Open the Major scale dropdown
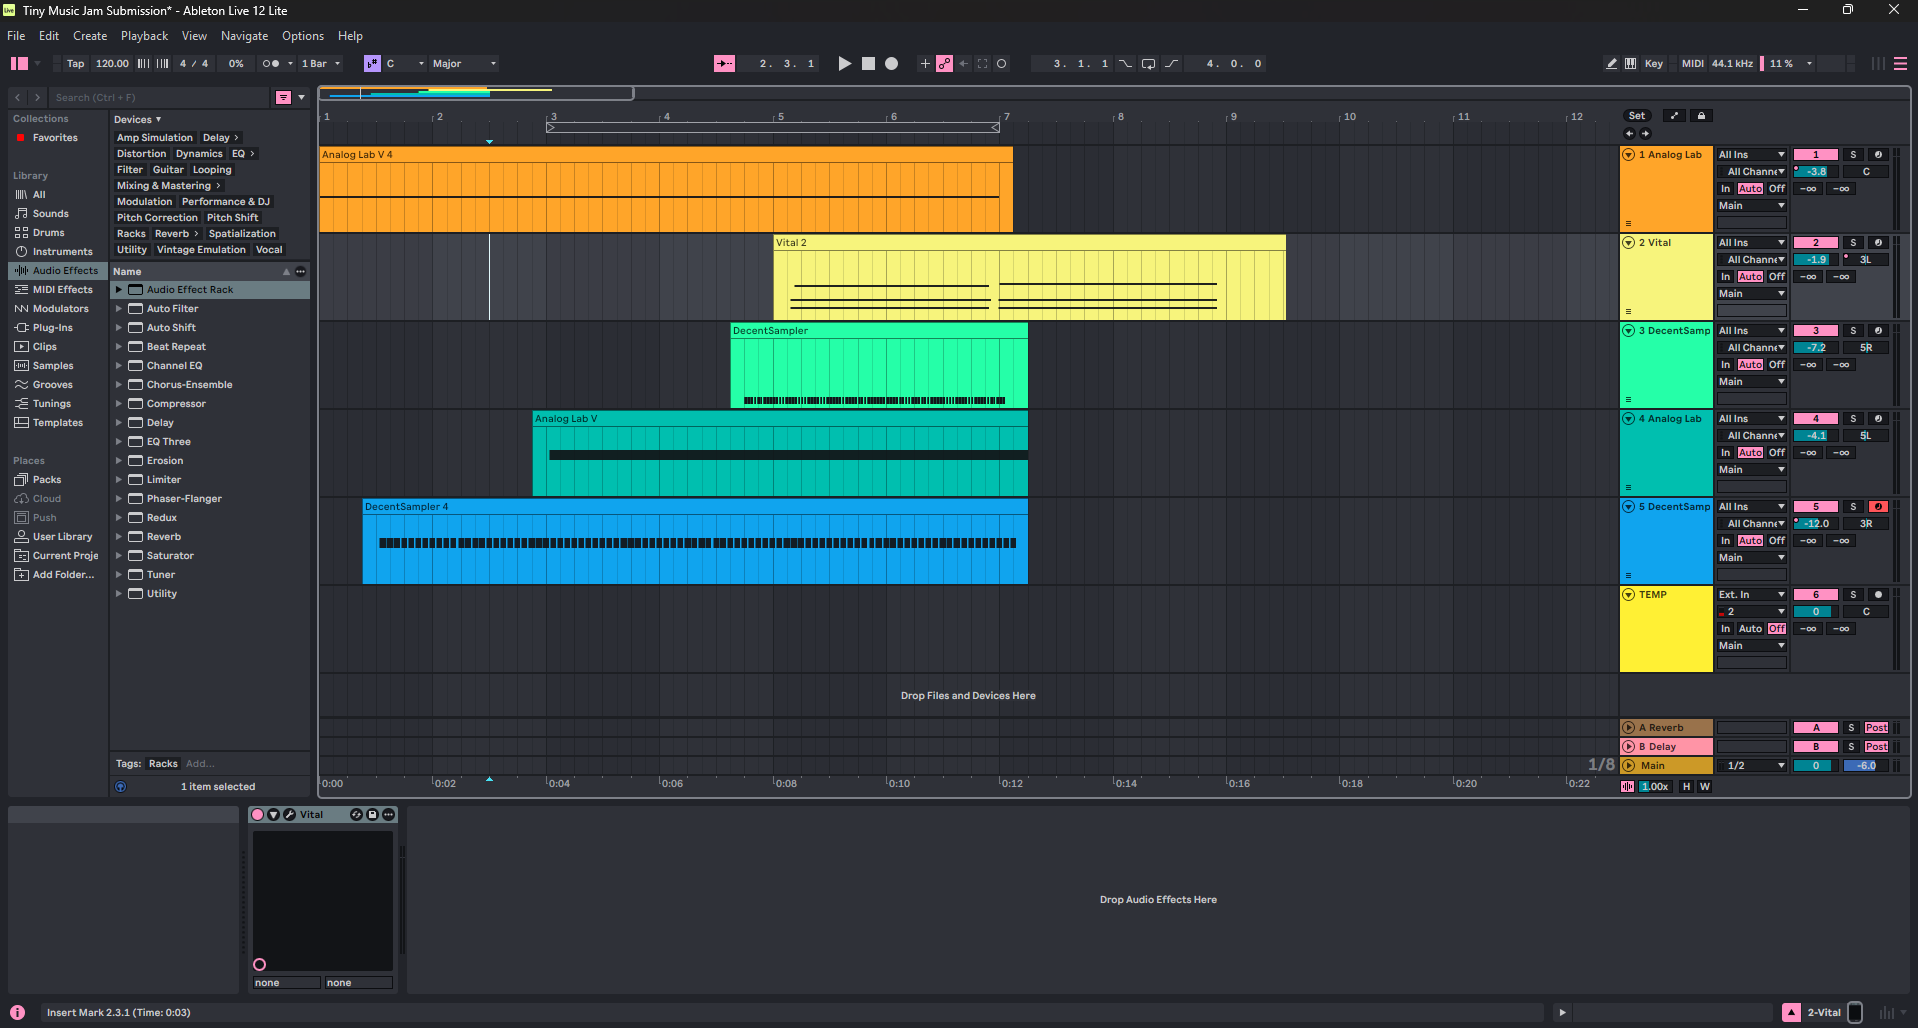 (464, 64)
